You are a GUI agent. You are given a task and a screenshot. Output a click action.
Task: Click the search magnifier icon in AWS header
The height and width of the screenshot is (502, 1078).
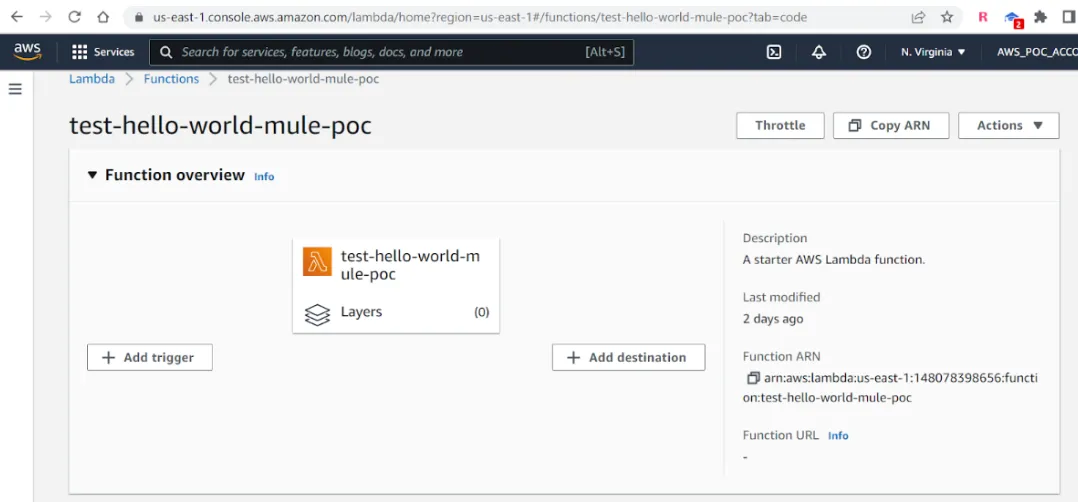click(165, 52)
